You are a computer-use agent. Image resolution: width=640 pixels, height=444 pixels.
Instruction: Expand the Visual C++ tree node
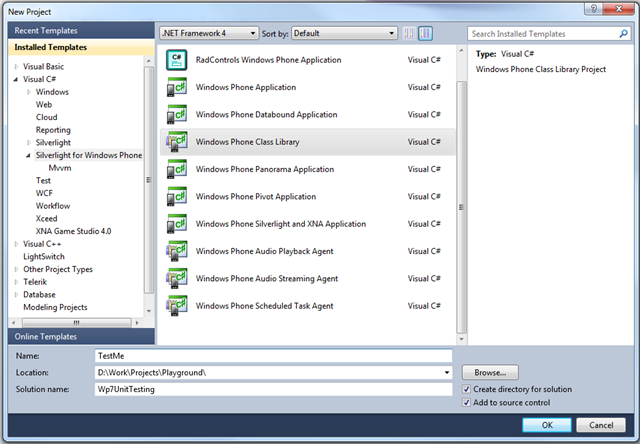tap(16, 244)
